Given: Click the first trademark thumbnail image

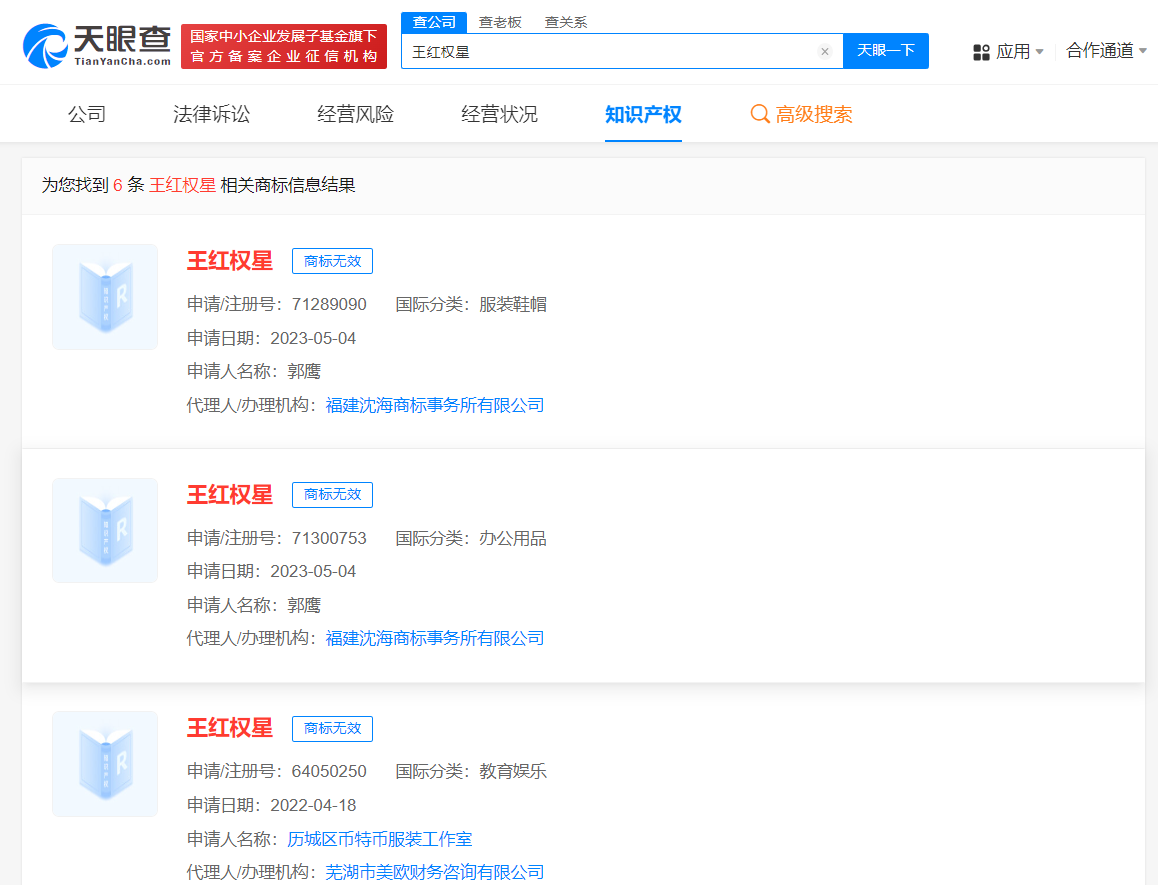Looking at the screenshot, I should click(104, 297).
